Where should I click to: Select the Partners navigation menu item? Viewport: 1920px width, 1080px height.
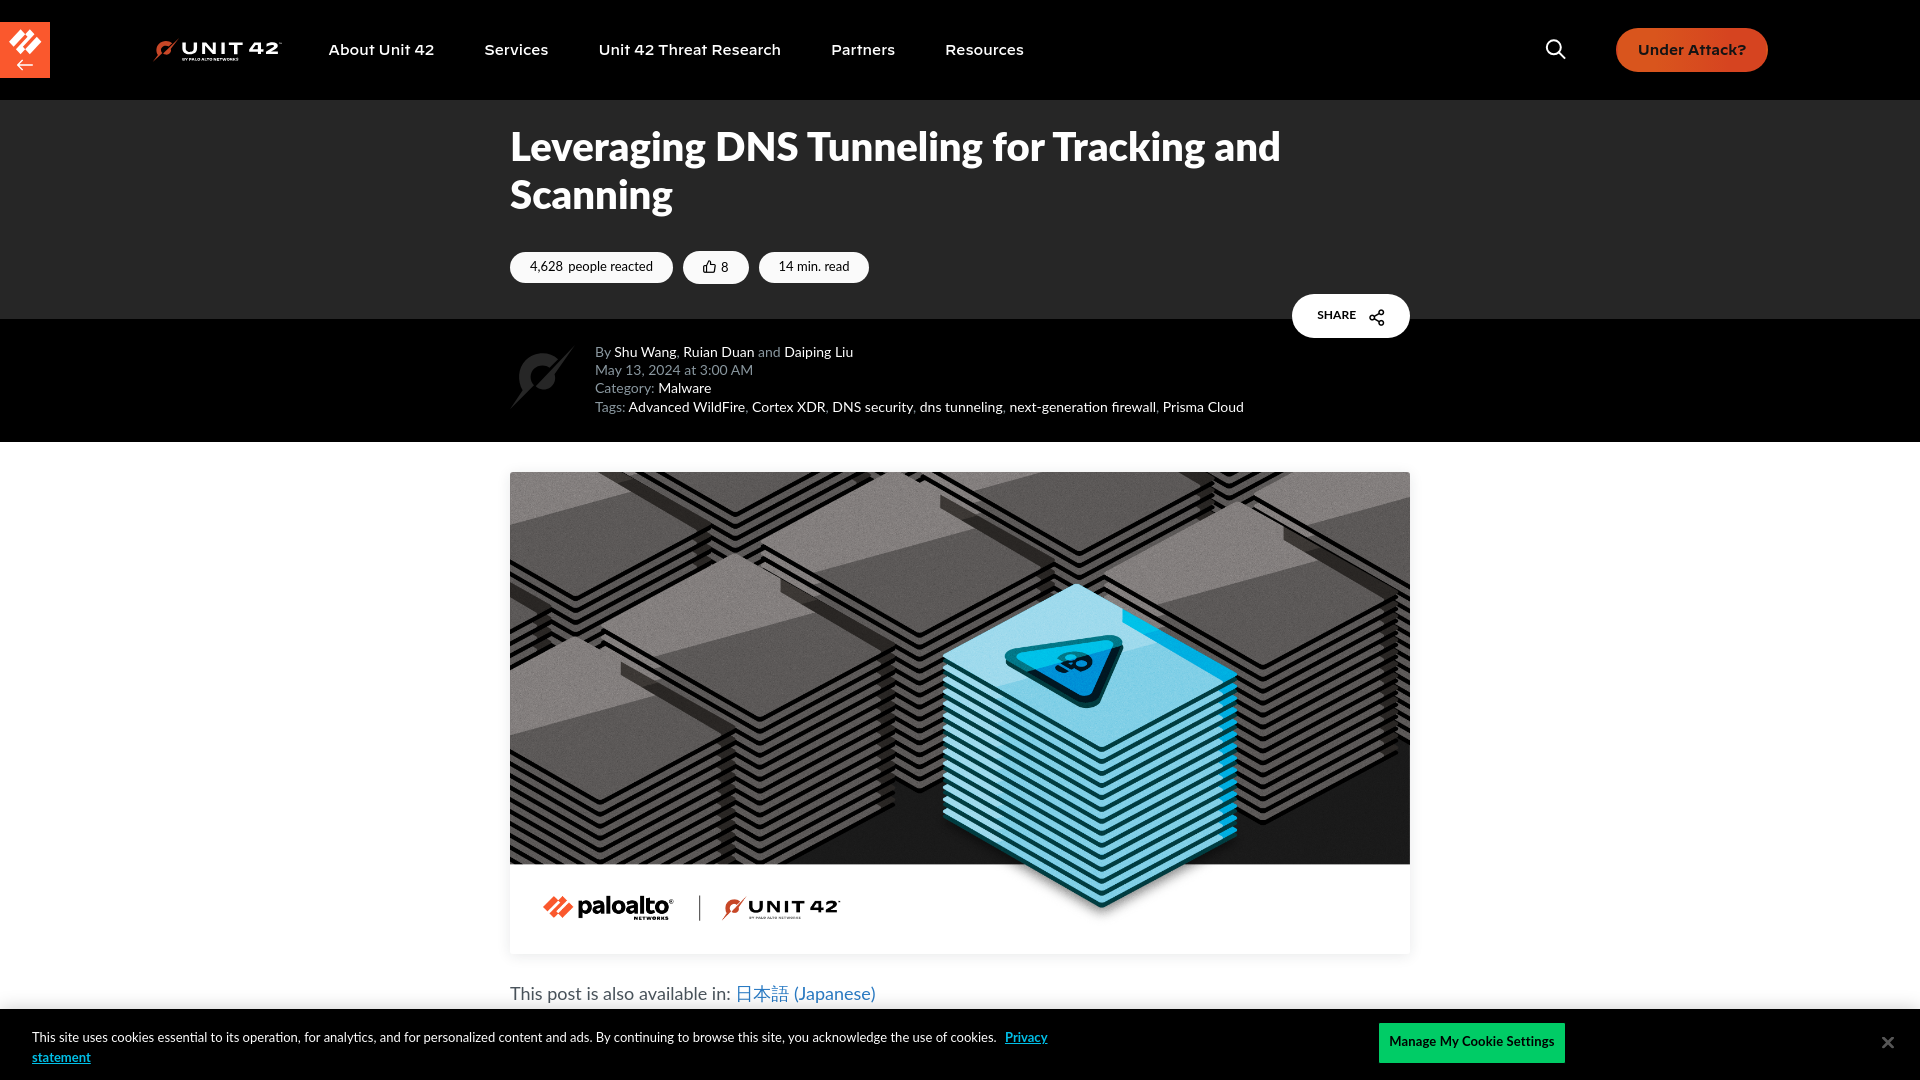(x=862, y=49)
